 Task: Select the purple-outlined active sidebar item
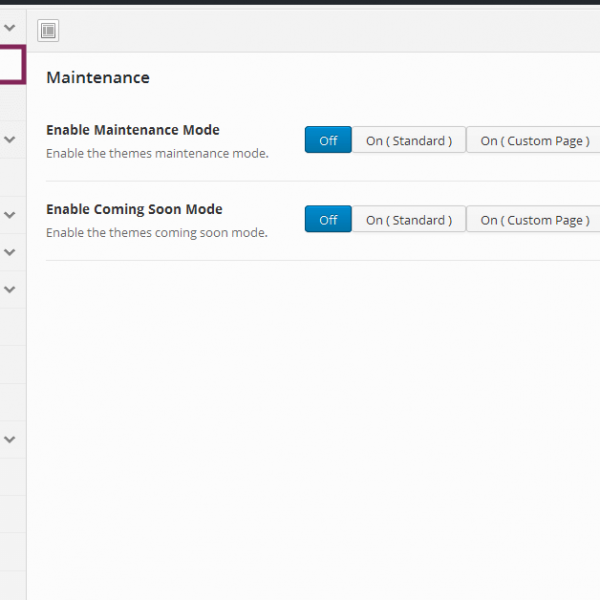[x=11, y=65]
